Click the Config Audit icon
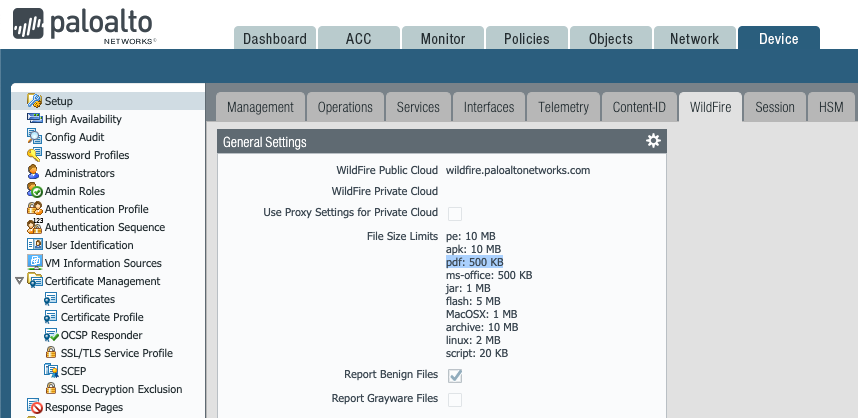This screenshot has height=418, width=858. click(x=34, y=137)
